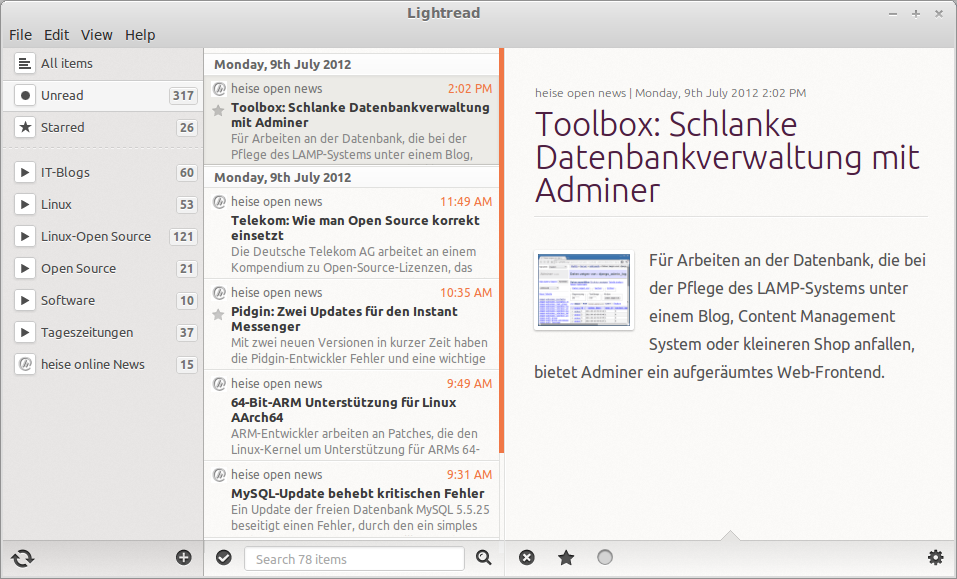Open settings gear icon

[x=935, y=558]
